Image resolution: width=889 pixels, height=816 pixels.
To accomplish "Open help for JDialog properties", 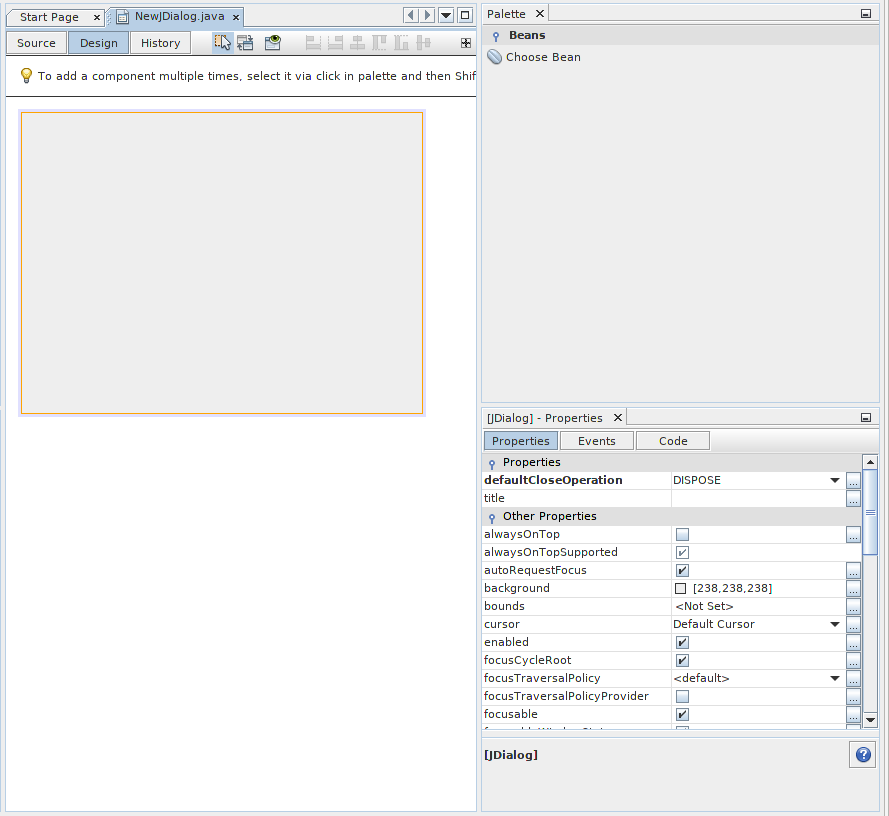I will 863,755.
